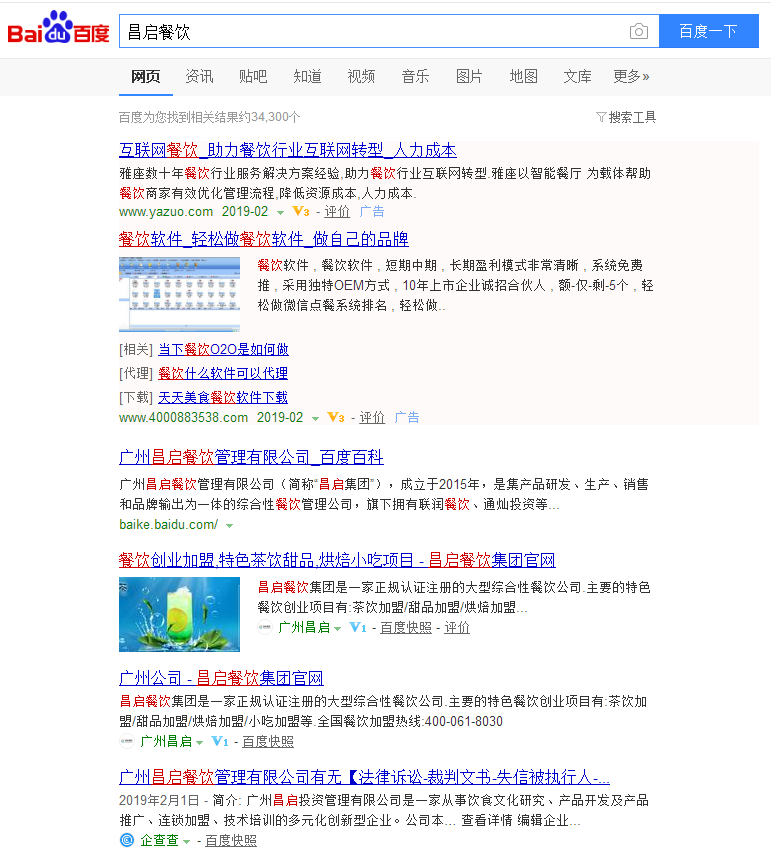Open the 餐饮软件 software screenshot thumbnail
771x853 pixels.
pyautogui.click(x=180, y=294)
